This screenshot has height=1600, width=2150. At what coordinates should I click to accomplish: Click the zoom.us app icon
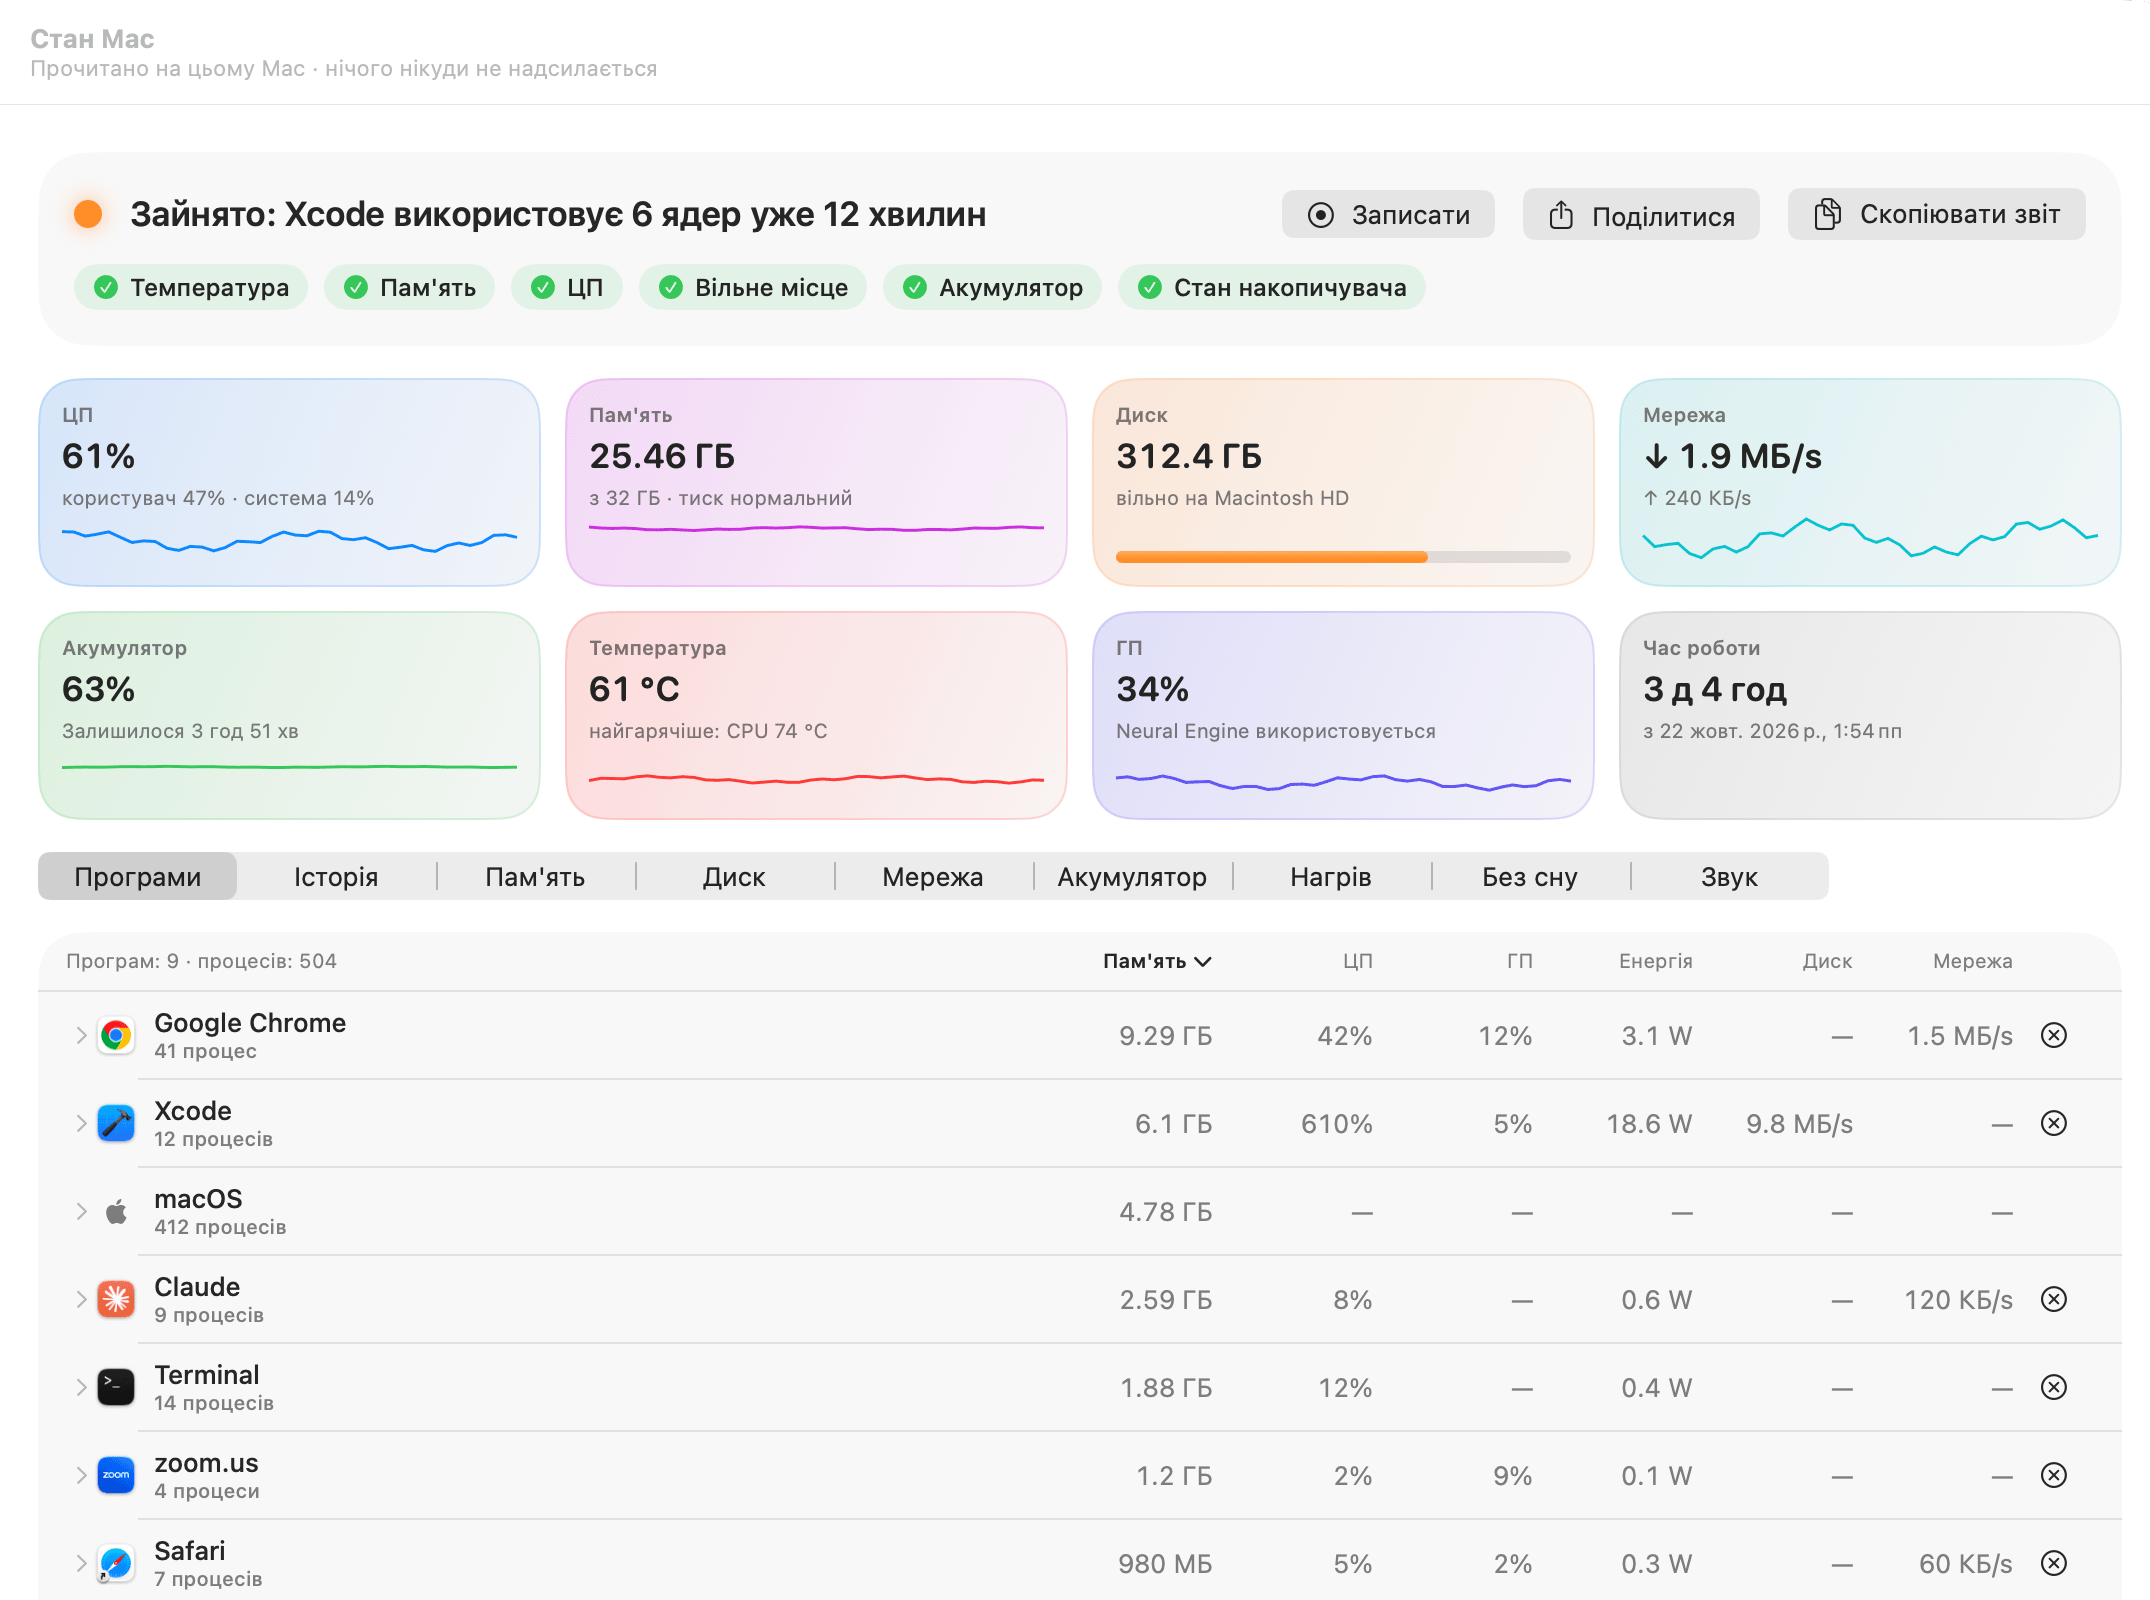(116, 1475)
